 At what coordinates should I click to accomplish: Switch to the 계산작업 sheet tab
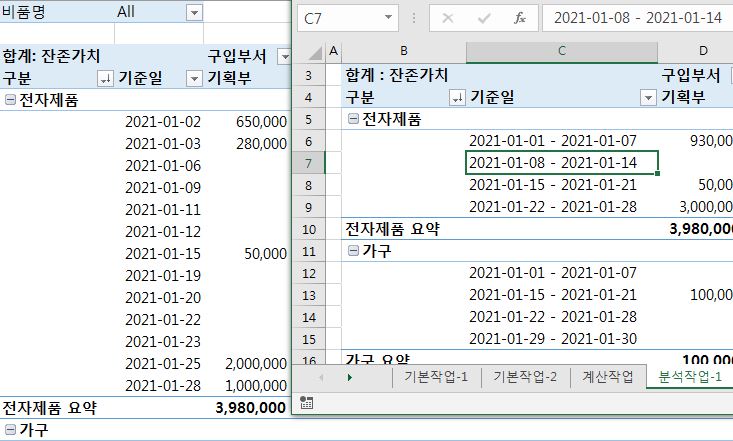(x=608, y=377)
